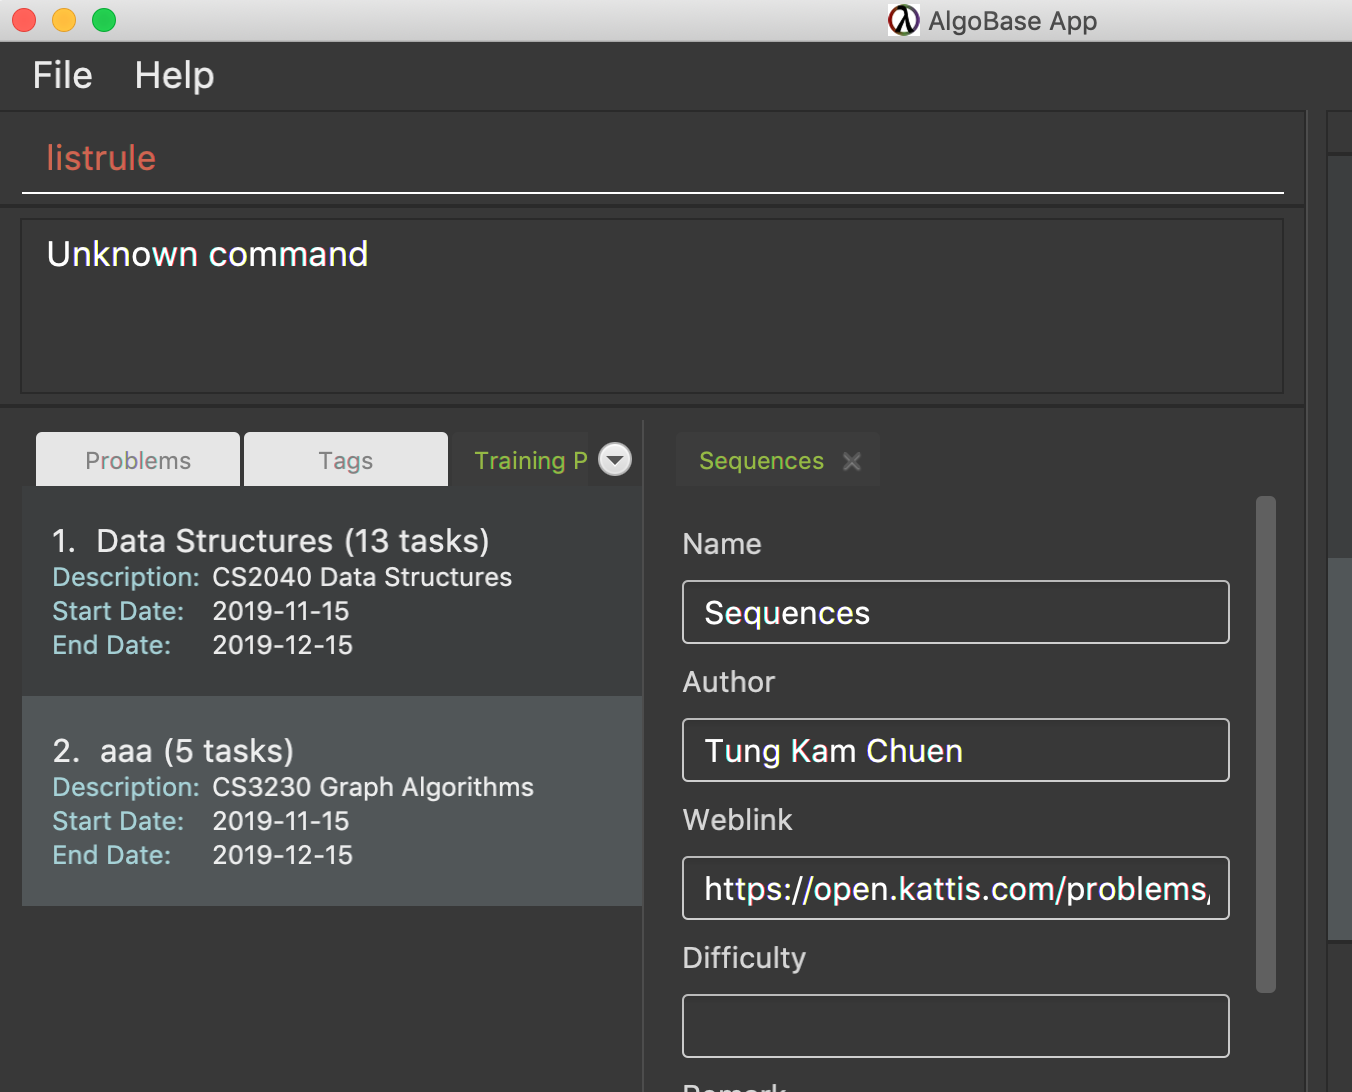
Task: Click the macOS yellow minimize button
Action: 64,20
